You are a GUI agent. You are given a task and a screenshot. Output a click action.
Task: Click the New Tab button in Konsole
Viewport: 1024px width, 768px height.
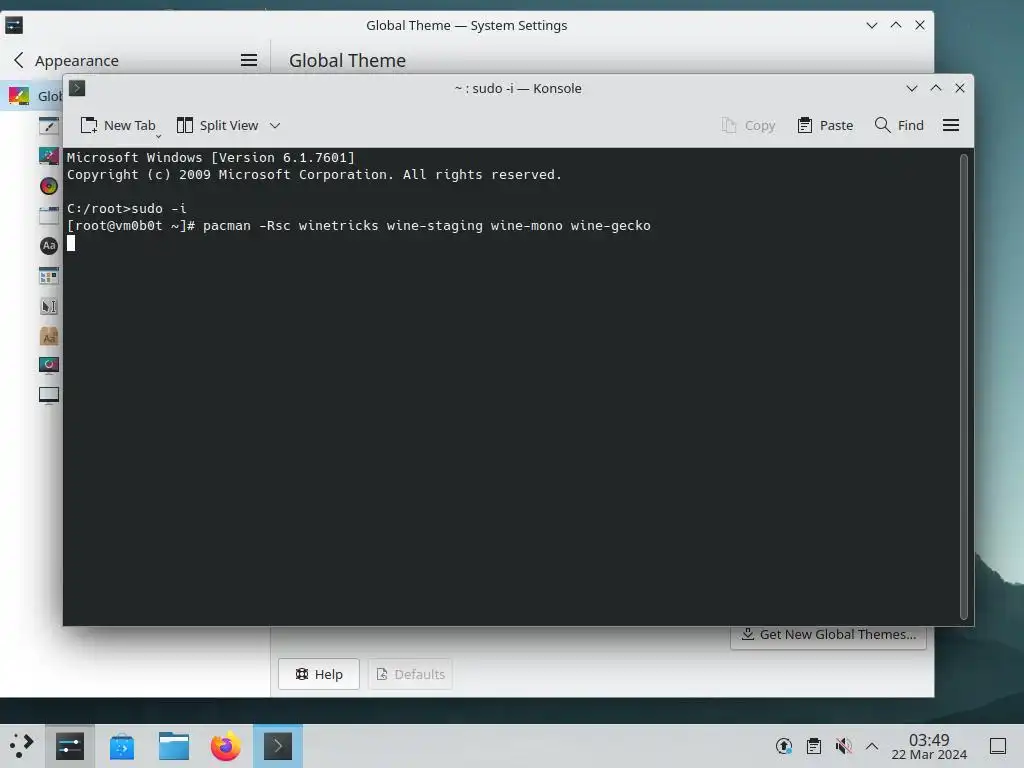118,125
